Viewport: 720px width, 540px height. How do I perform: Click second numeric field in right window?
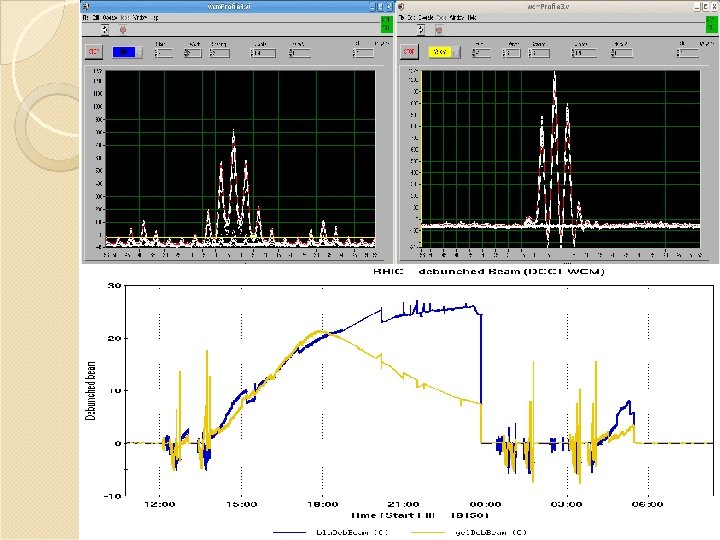click(x=511, y=53)
